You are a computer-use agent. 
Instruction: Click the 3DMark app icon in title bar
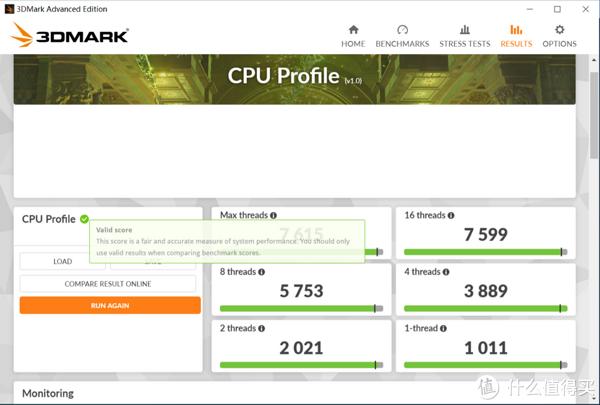9,9
